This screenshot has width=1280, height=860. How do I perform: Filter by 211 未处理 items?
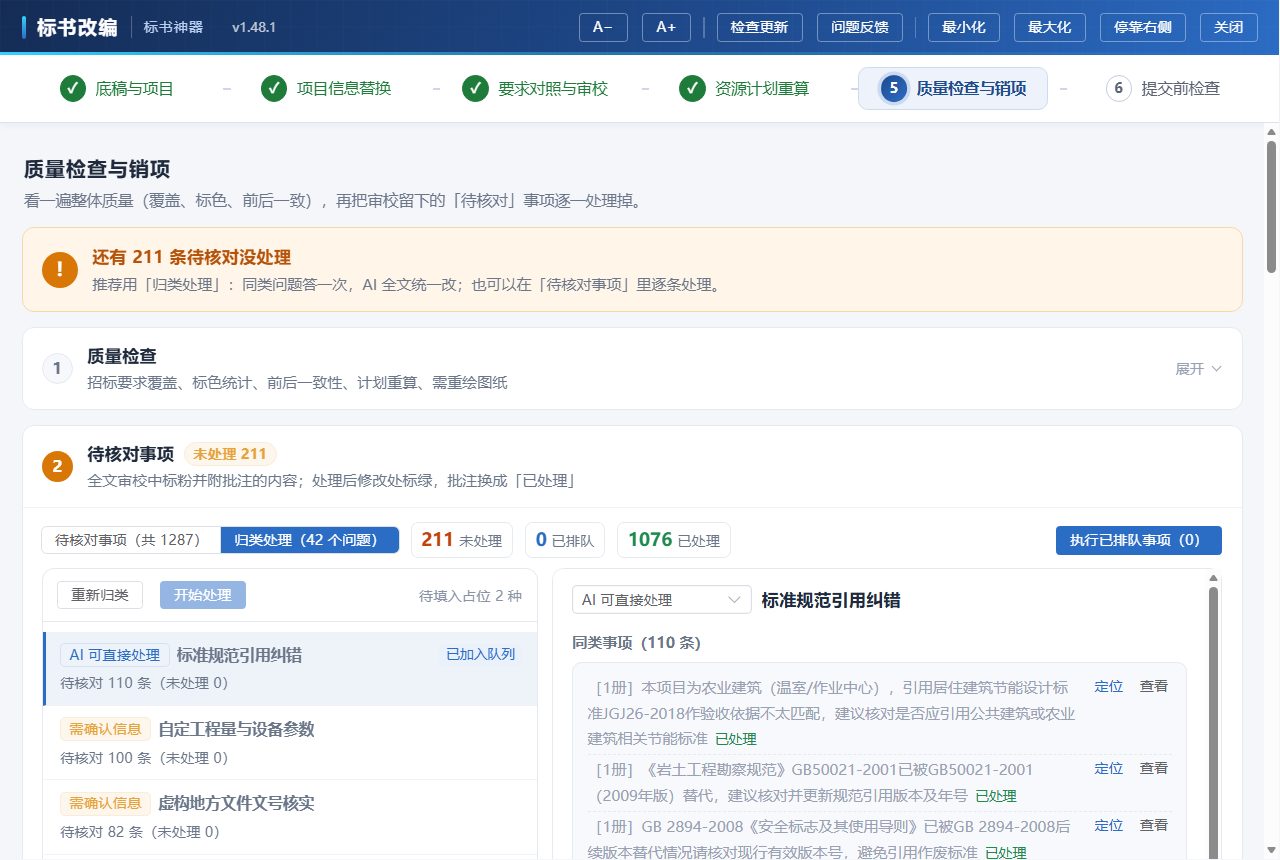click(462, 540)
